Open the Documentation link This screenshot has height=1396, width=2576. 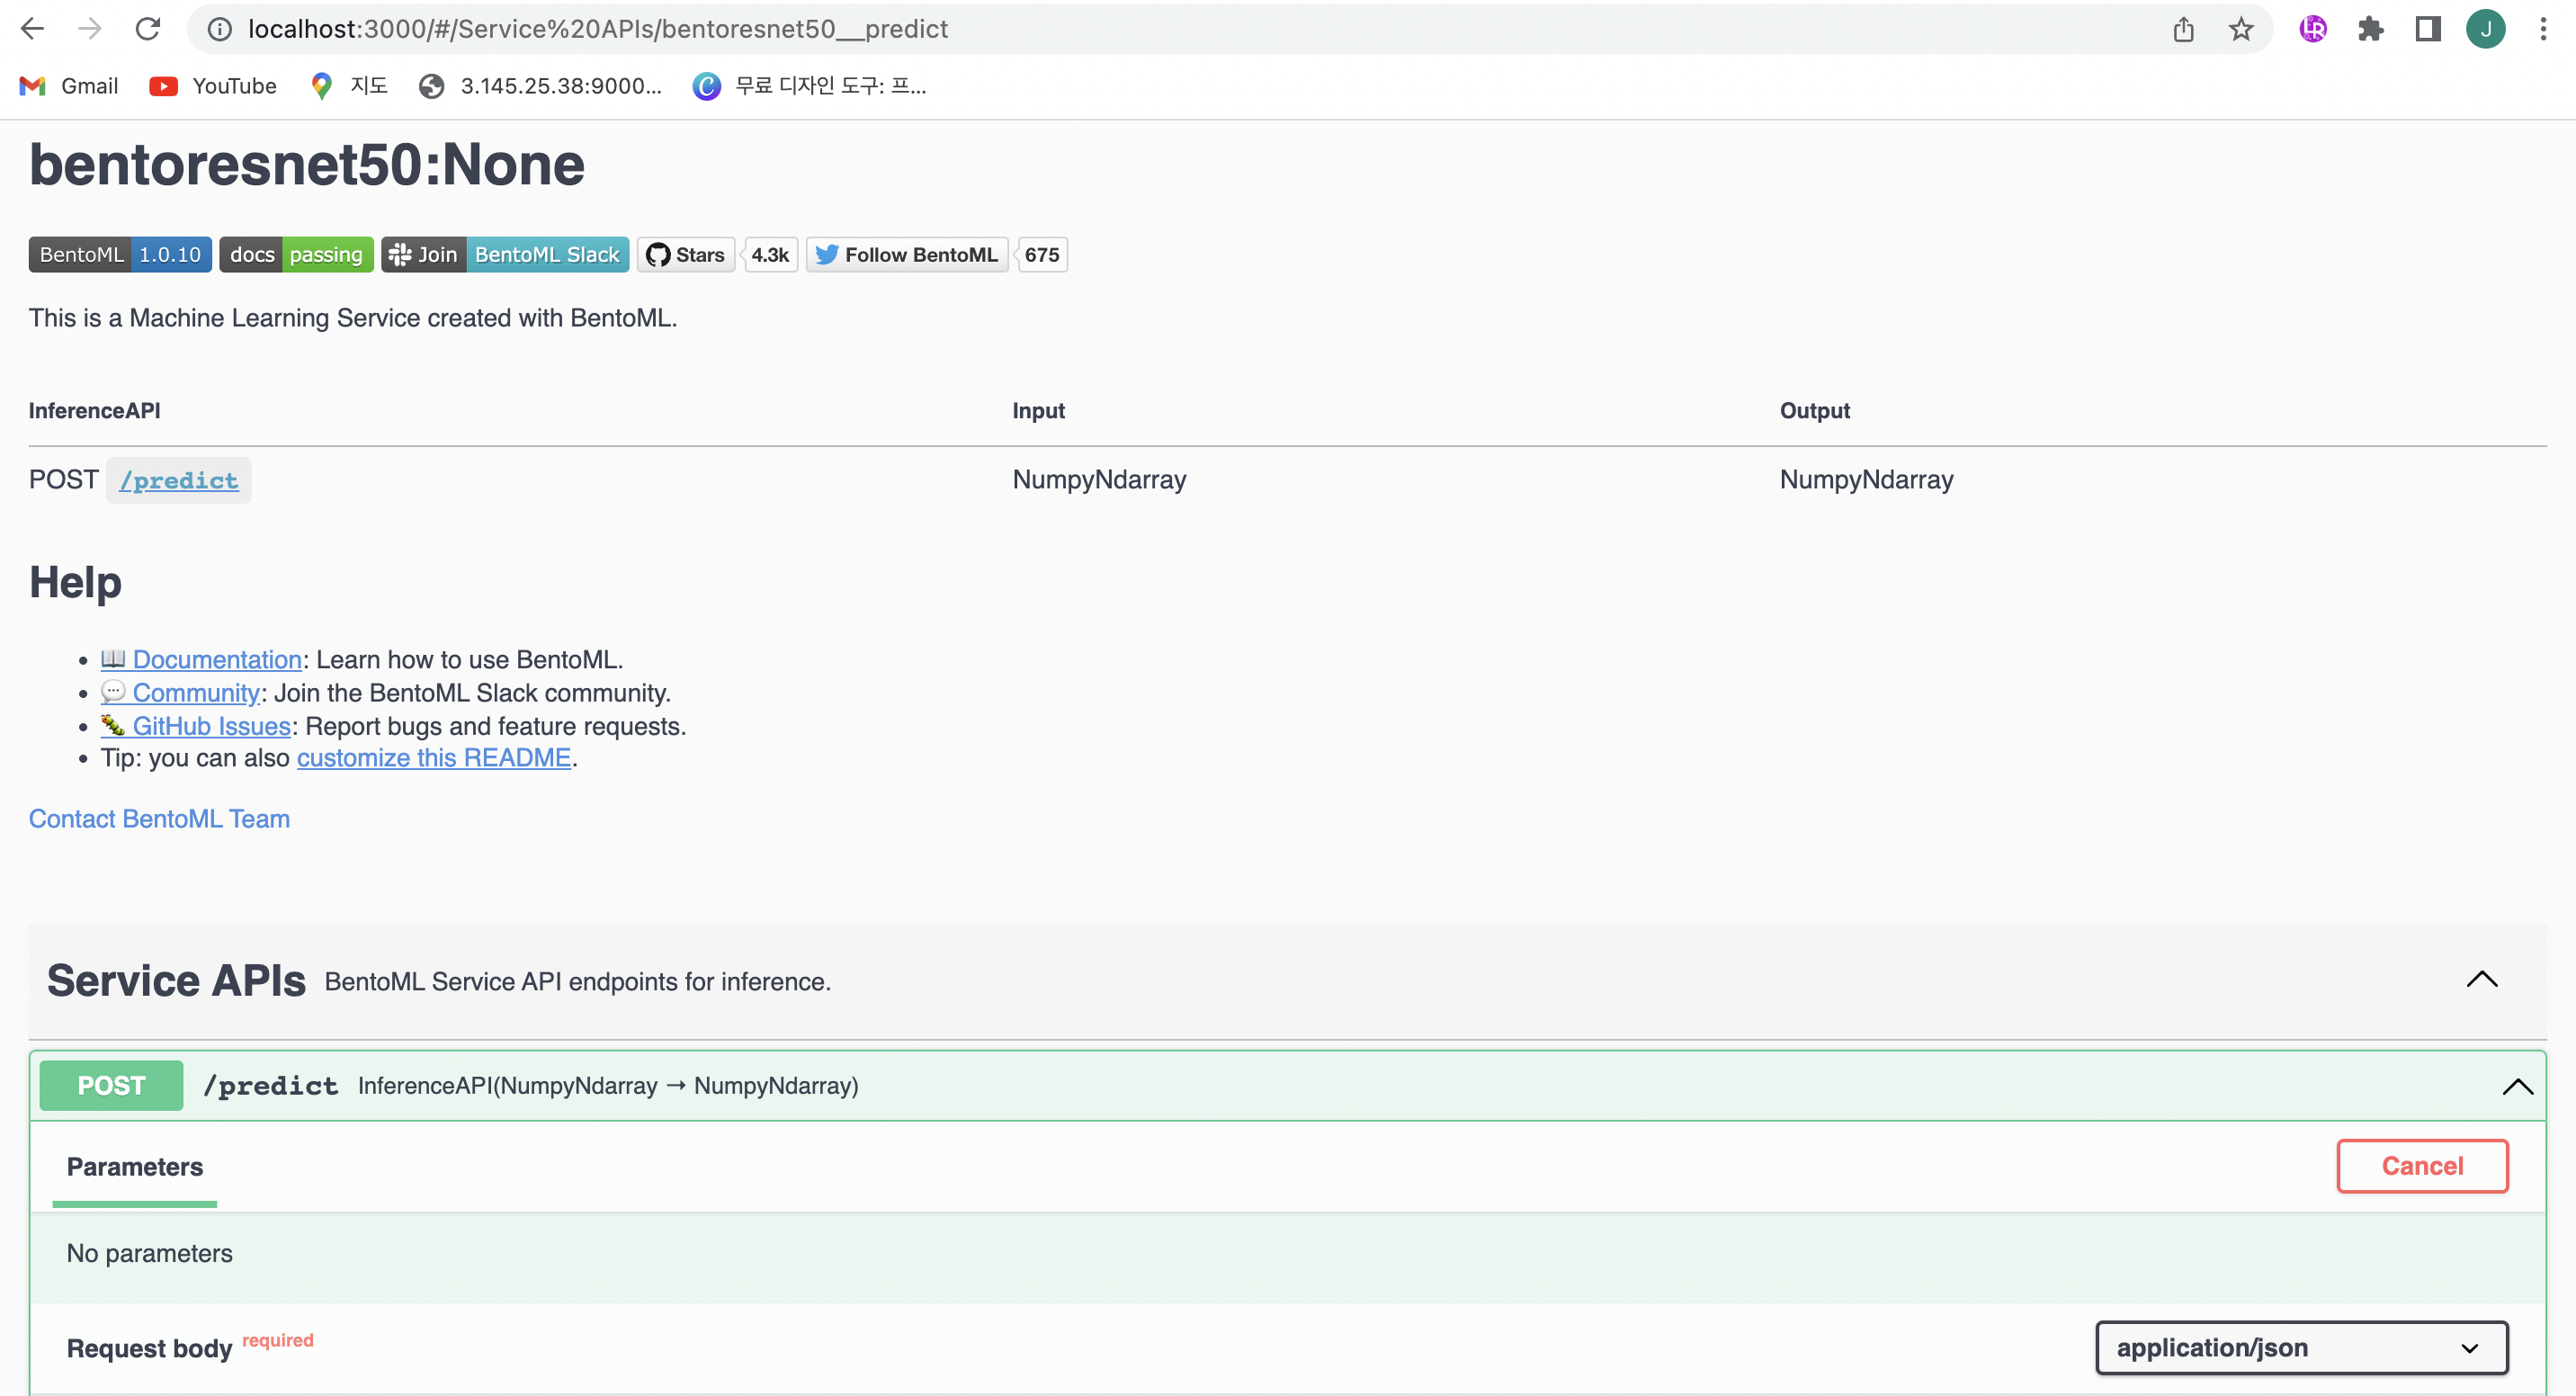coord(216,660)
